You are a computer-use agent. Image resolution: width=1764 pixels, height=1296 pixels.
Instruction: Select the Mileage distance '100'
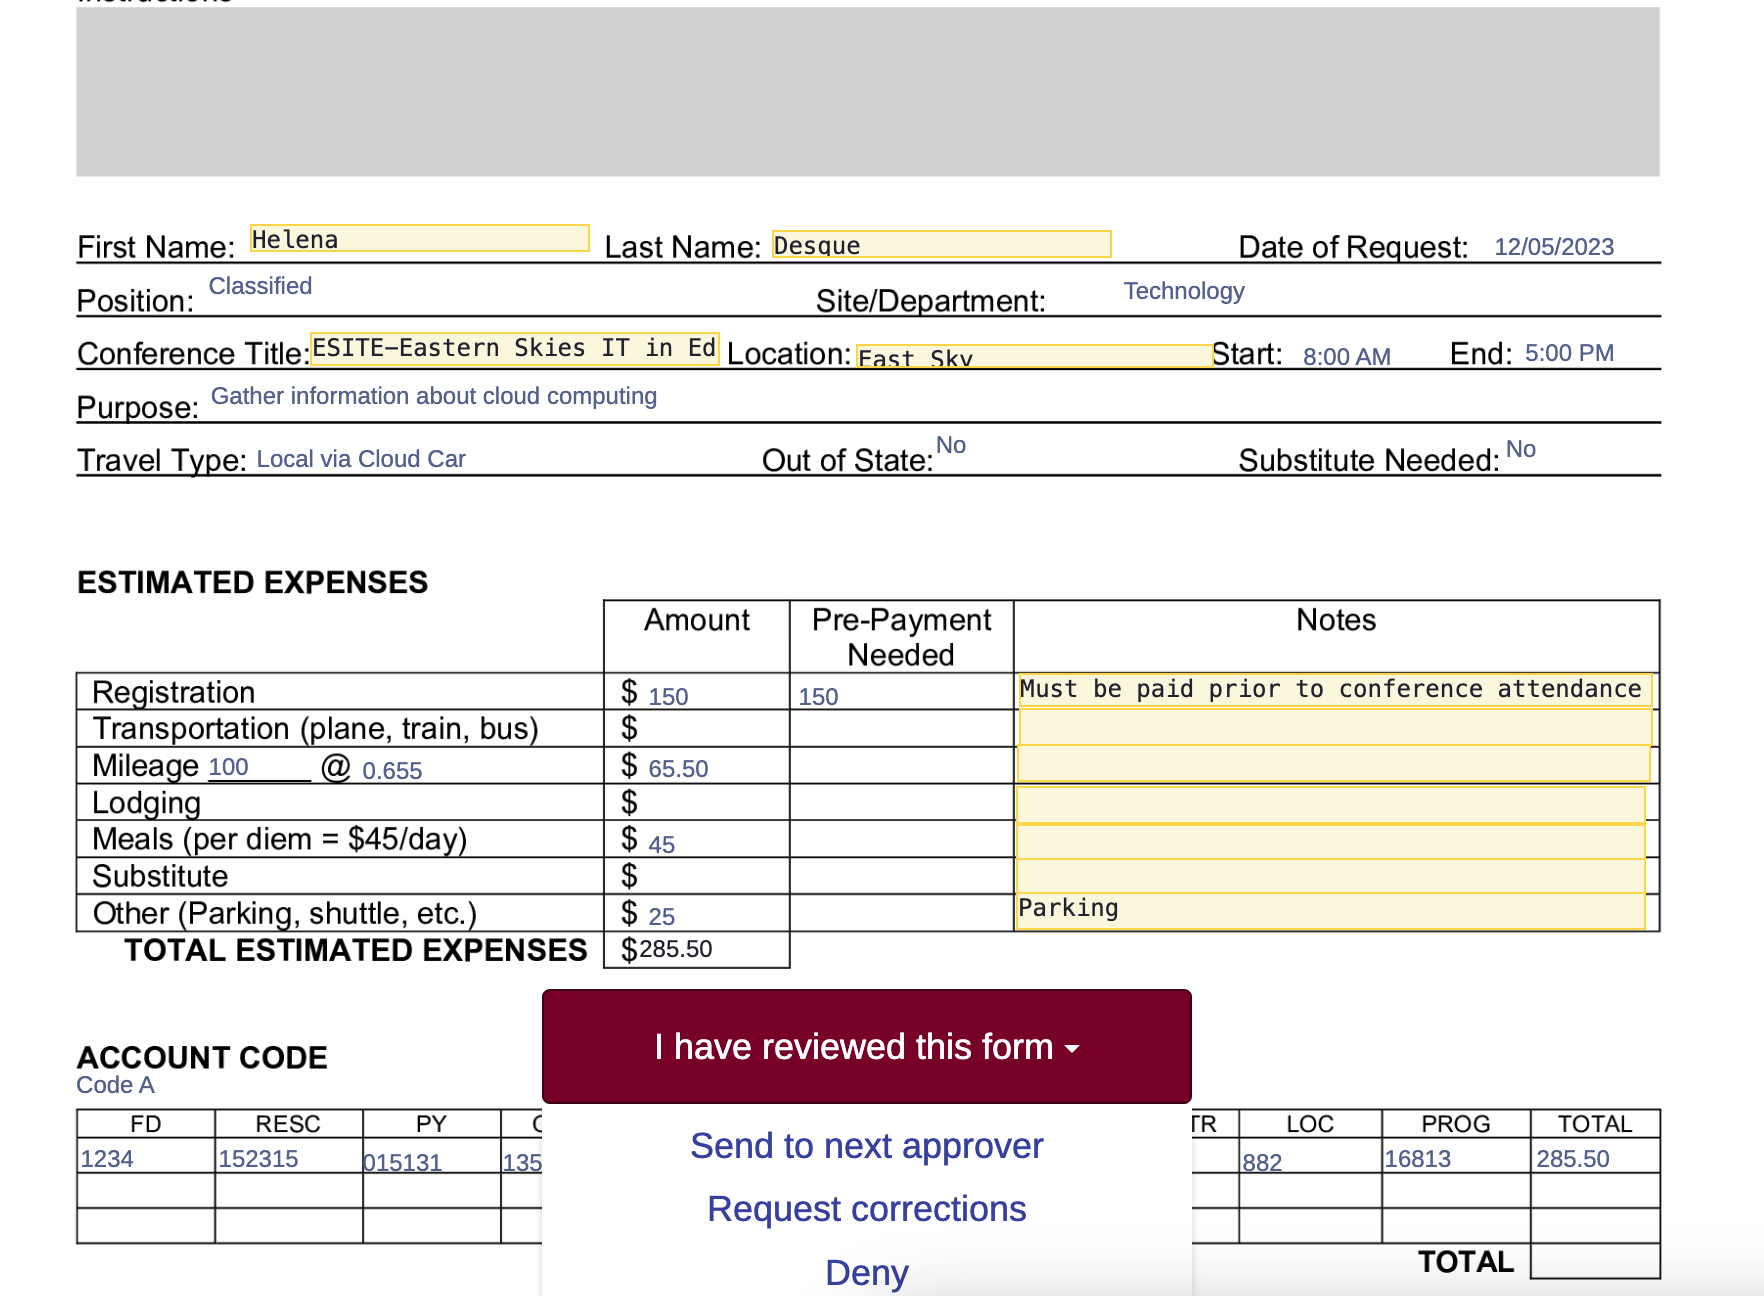228,767
